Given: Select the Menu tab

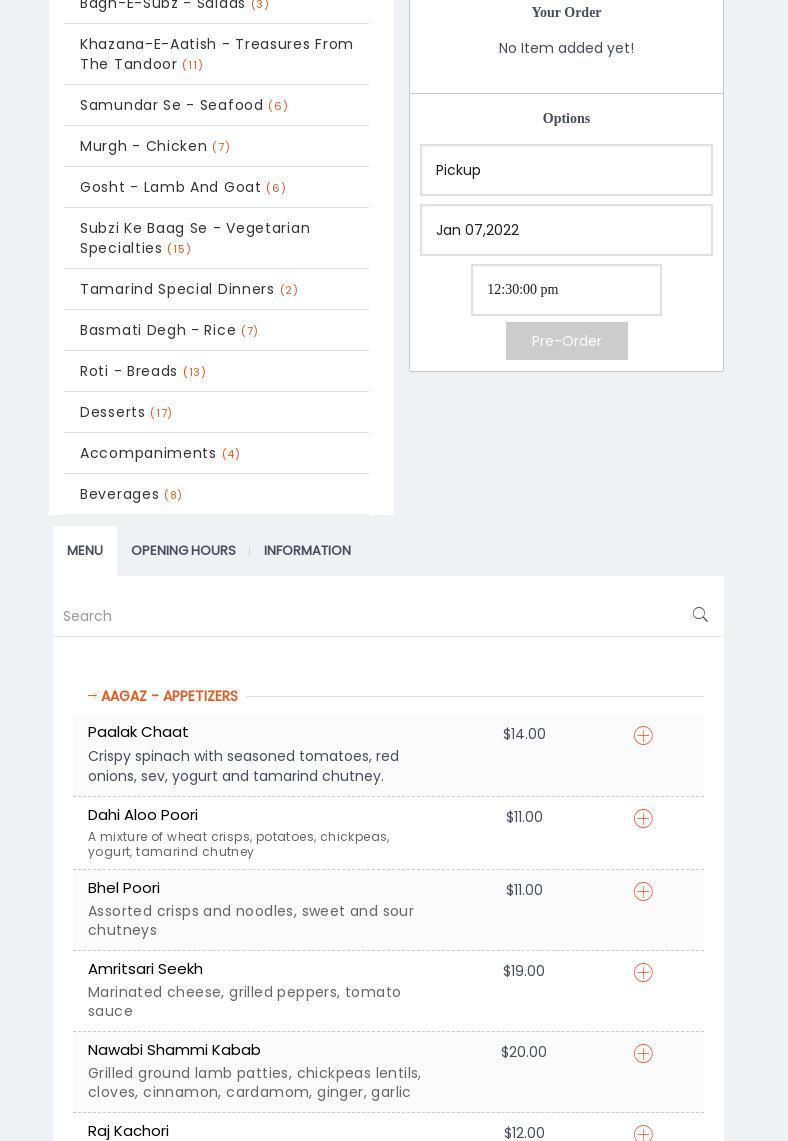Looking at the screenshot, I should pyautogui.click(x=85, y=550).
